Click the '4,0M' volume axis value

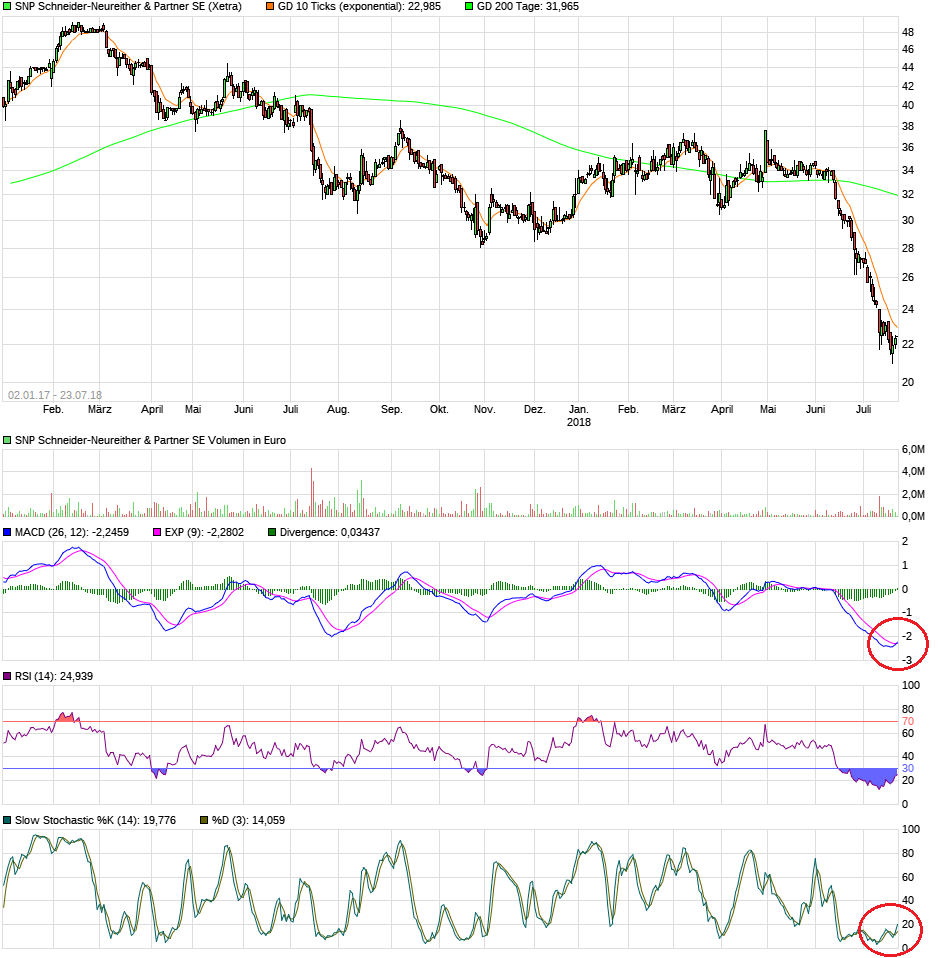coord(913,472)
